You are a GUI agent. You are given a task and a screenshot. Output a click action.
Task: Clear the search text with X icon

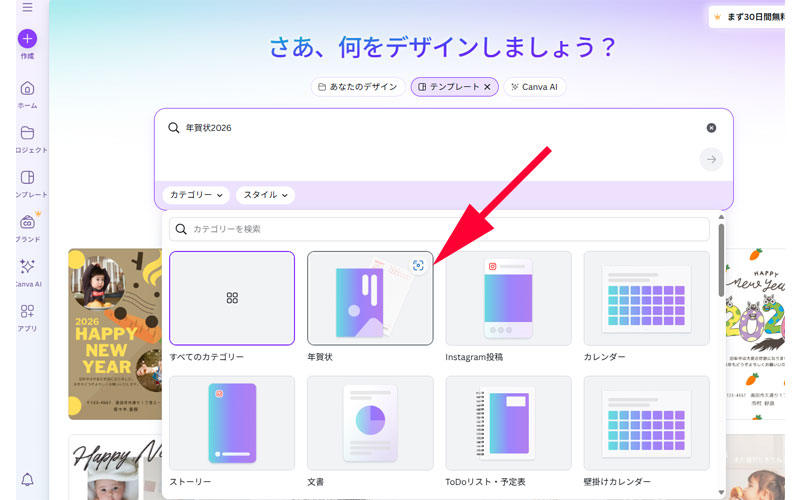711,128
